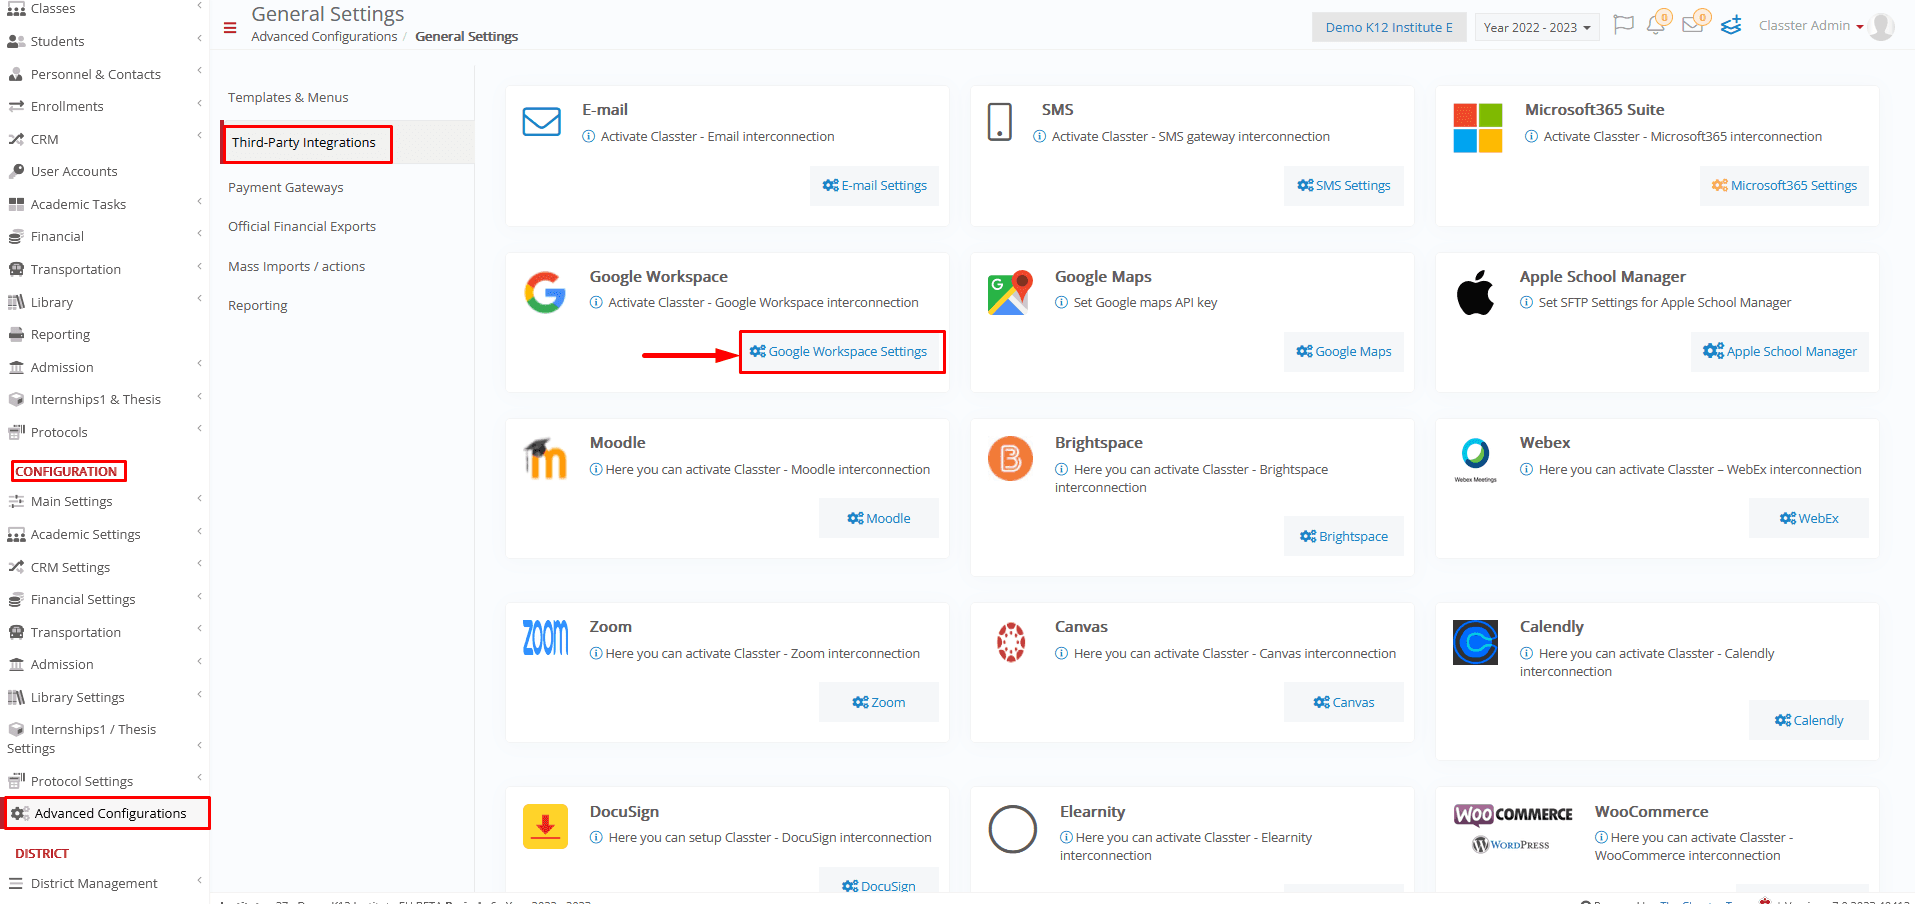The image size is (1915, 904).
Task: Expand Financial Settings under Configuration
Action: click(104, 599)
